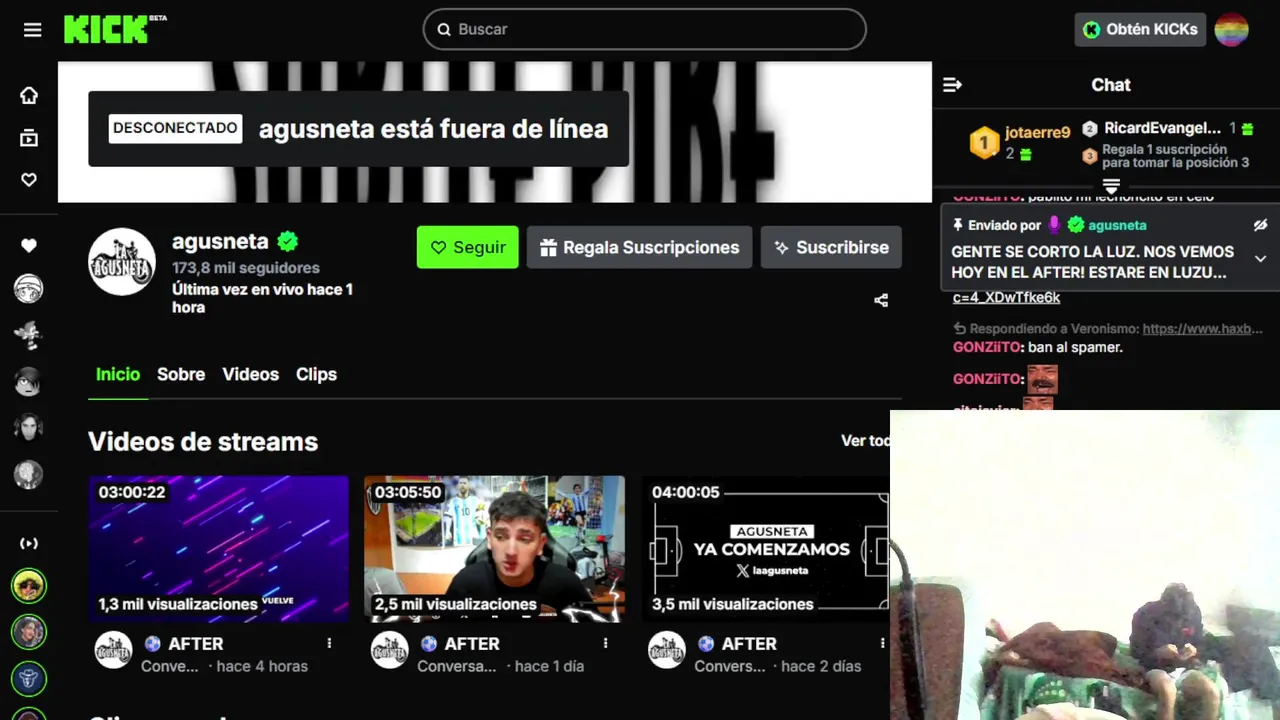This screenshot has height=720, width=1280.
Task: Click the 'Regala 1 suscripción' leaderboard hint
Action: (1175, 156)
